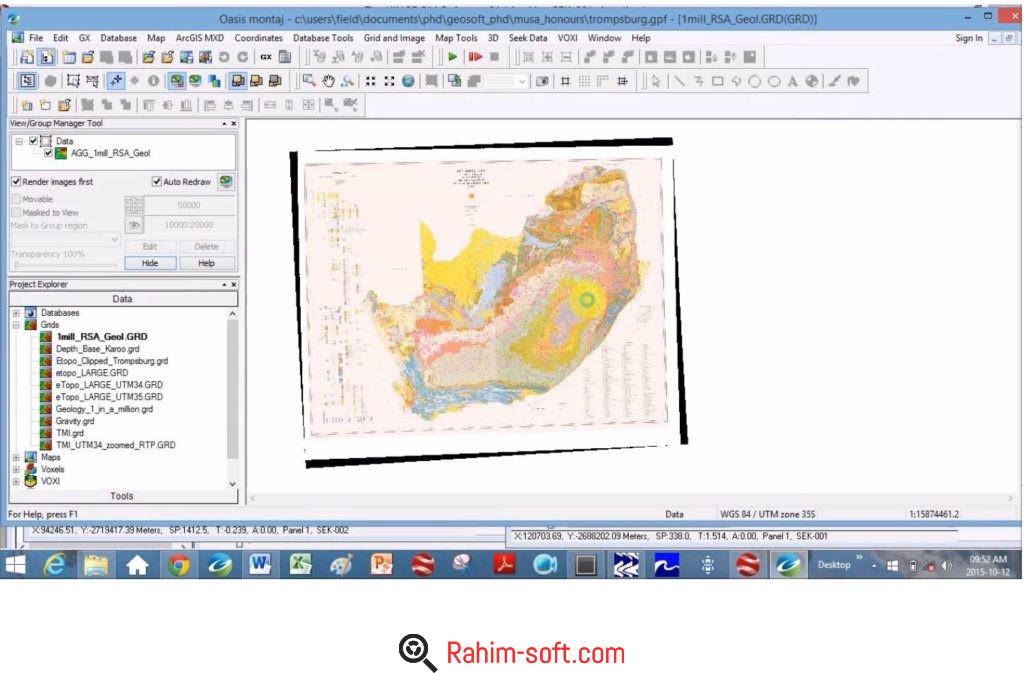This screenshot has height=673, width=1024.
Task: Select the TMI_UTM34_zoomed_RTP.GRD grid
Action: click(x=116, y=445)
